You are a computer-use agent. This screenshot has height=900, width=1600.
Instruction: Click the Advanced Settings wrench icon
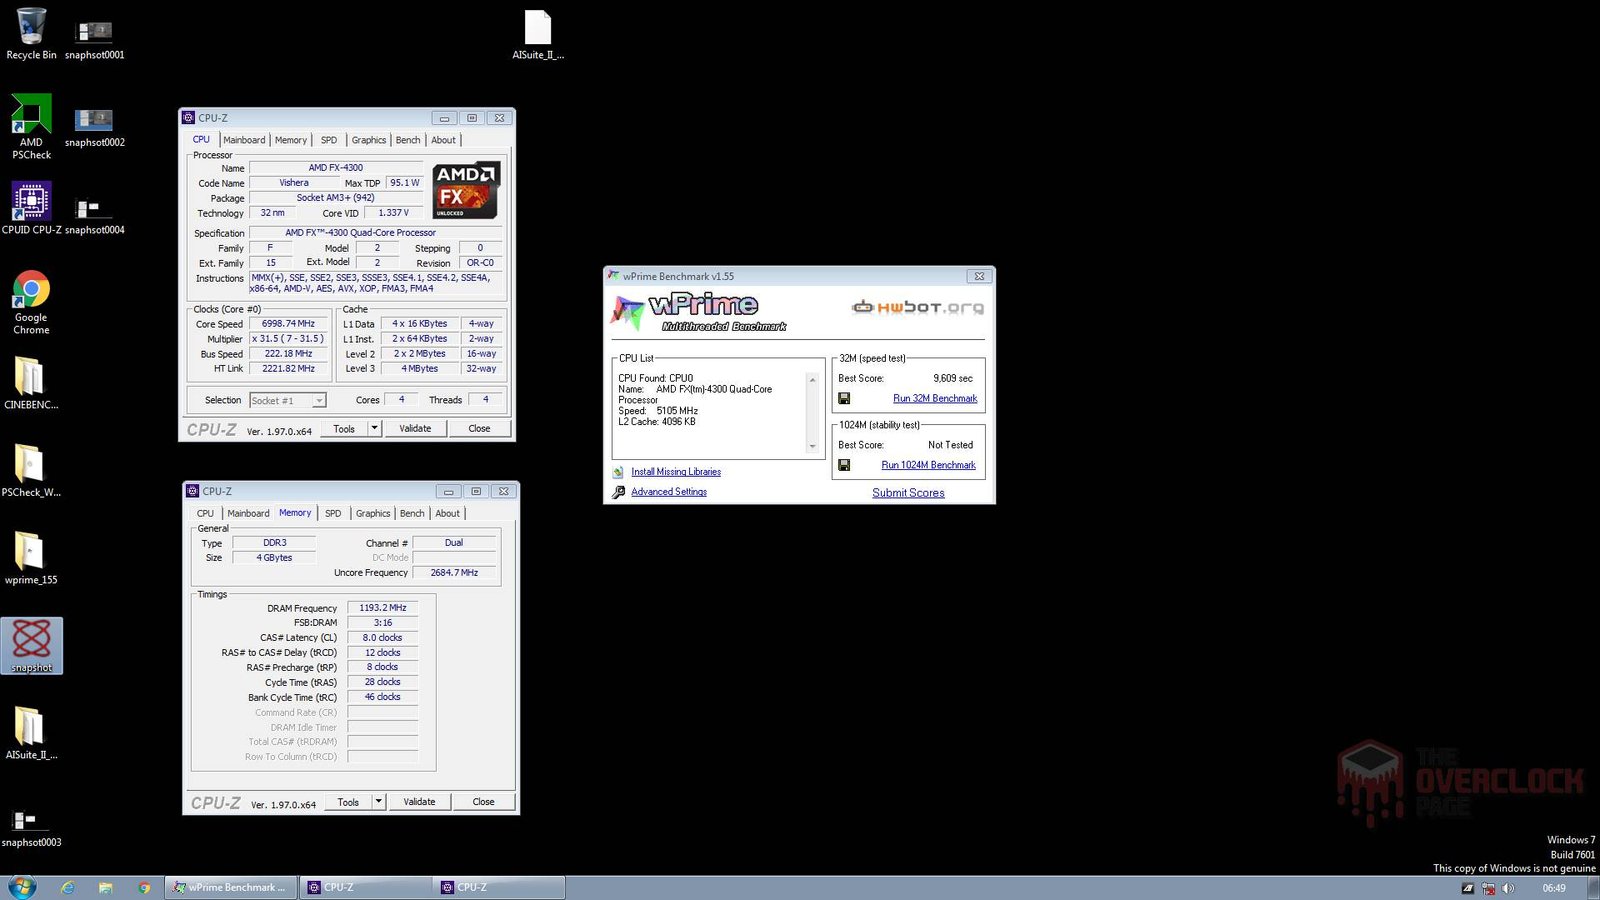point(619,492)
